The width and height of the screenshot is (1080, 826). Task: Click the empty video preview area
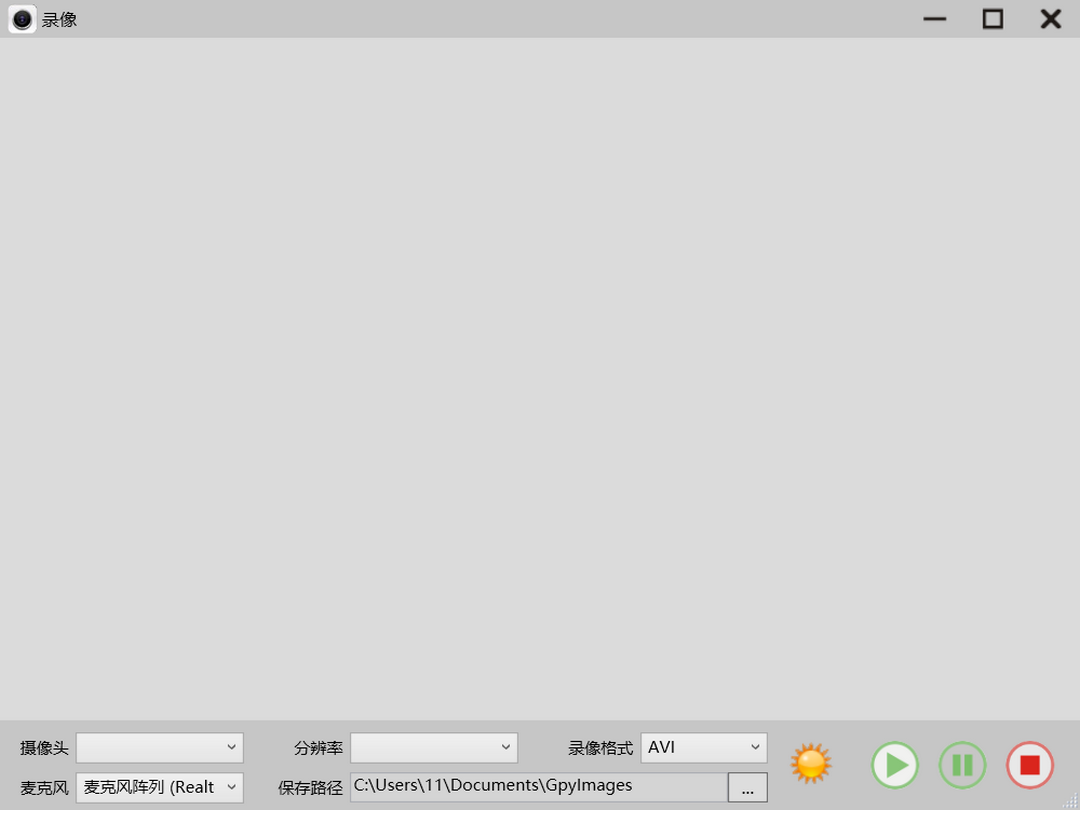coord(540,380)
